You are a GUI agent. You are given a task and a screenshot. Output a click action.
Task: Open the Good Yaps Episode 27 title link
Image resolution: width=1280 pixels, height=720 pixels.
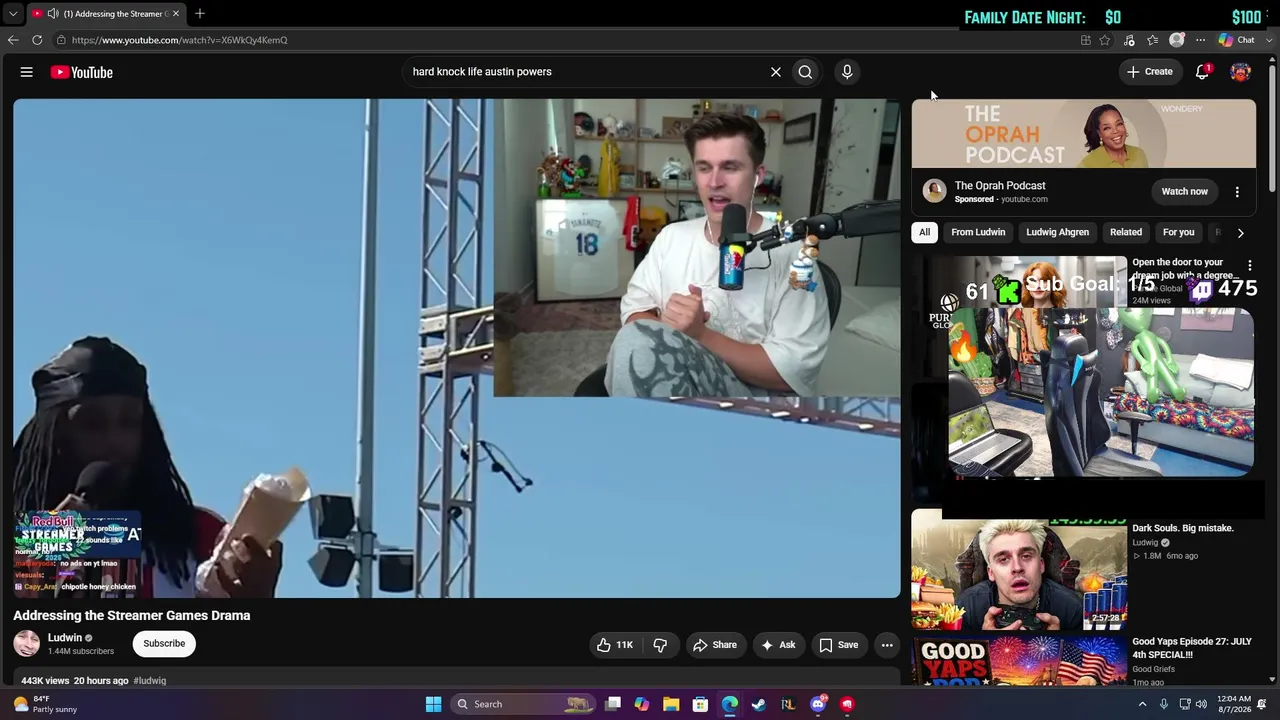(1191, 648)
